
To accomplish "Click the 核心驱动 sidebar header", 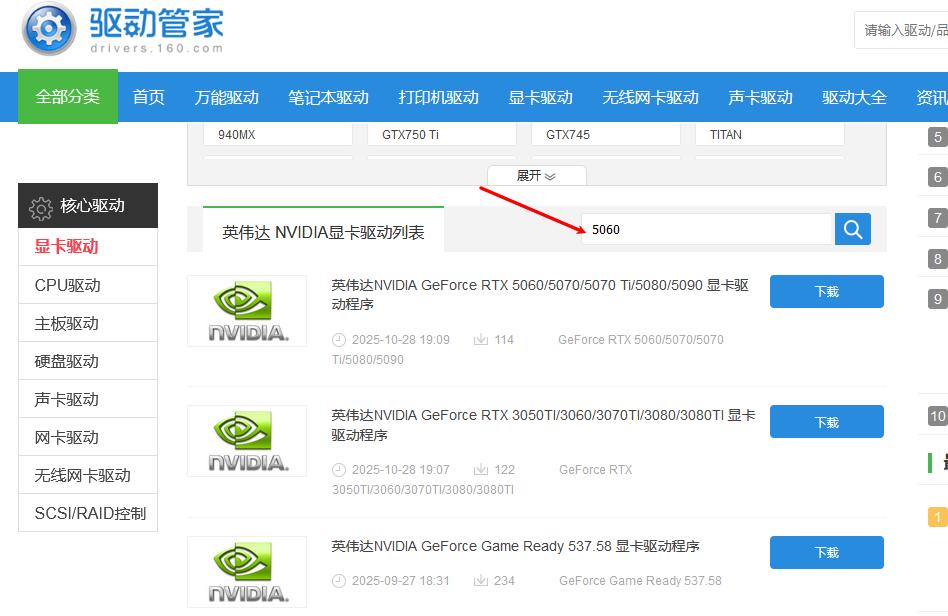I will (88, 206).
